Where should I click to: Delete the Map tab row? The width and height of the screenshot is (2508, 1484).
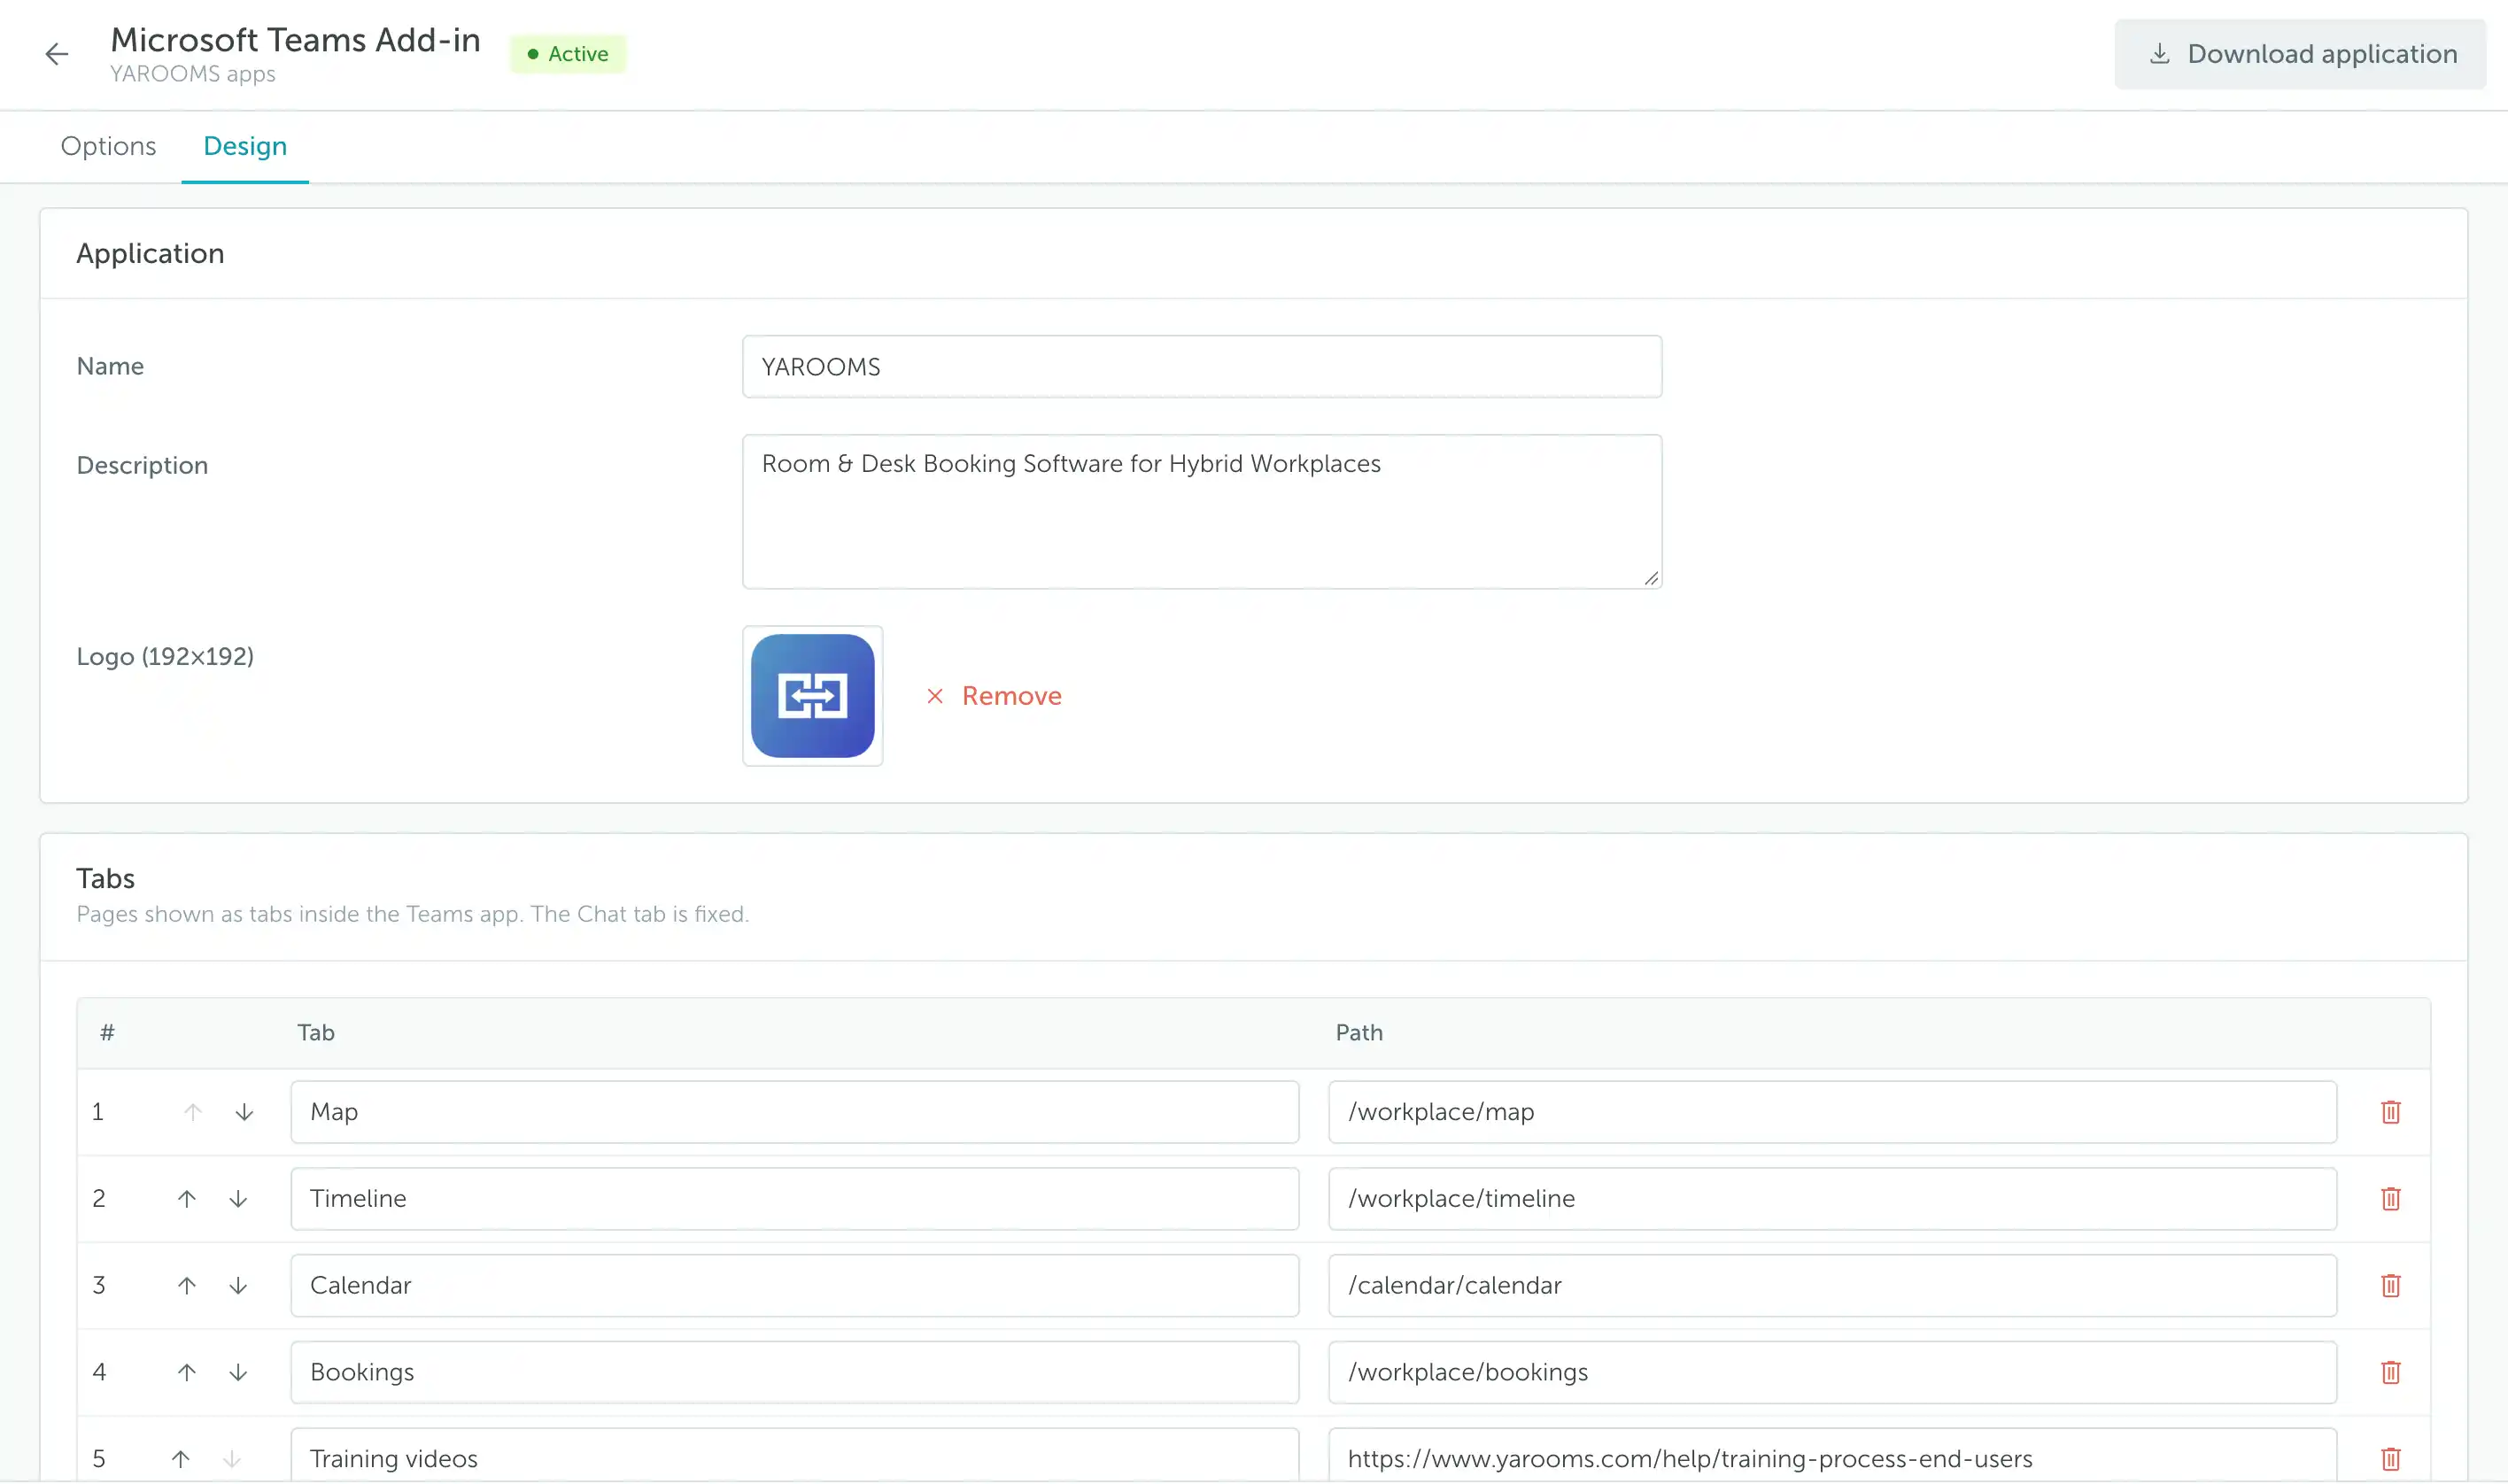2391,1112
